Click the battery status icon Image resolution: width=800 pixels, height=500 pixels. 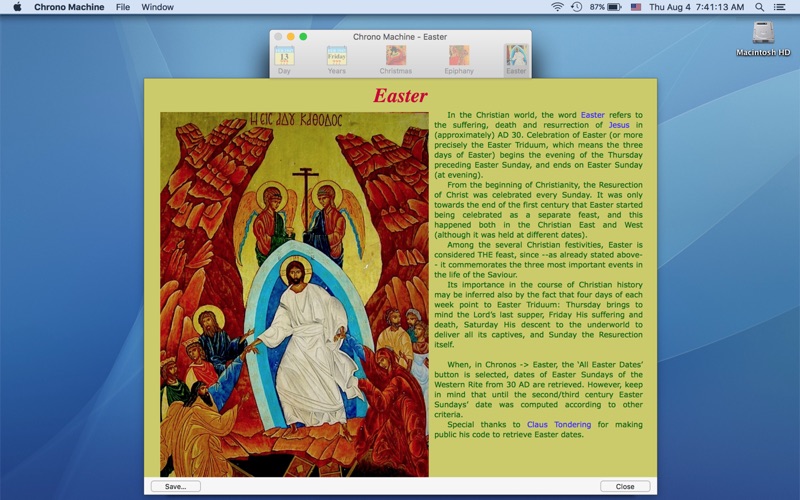(614, 7)
